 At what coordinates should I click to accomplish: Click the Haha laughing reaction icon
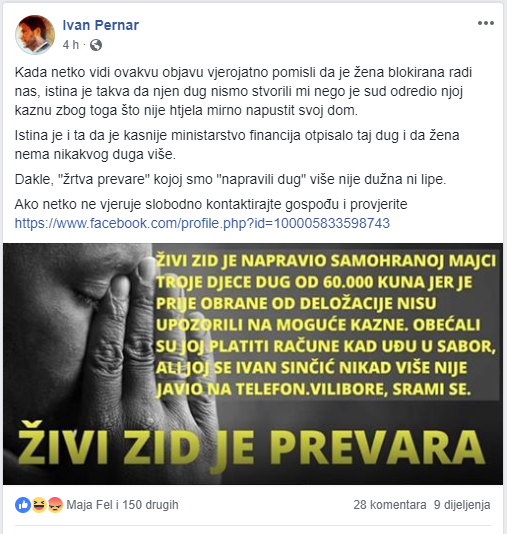[39, 505]
